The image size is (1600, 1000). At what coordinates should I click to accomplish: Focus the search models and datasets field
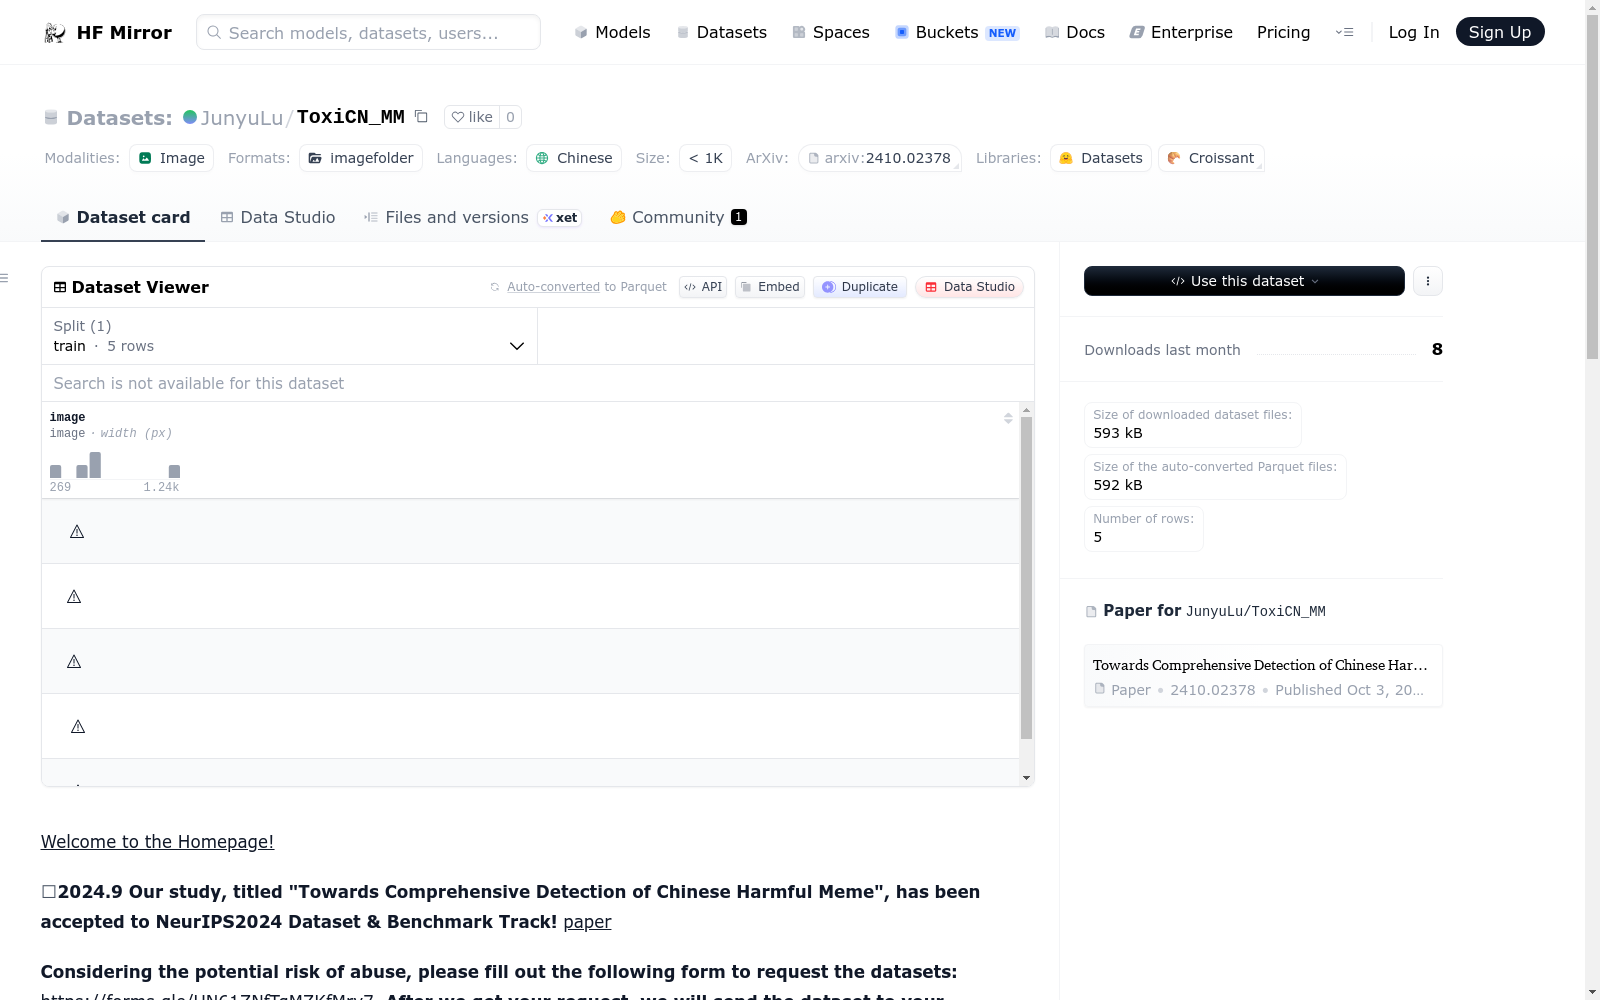point(368,32)
